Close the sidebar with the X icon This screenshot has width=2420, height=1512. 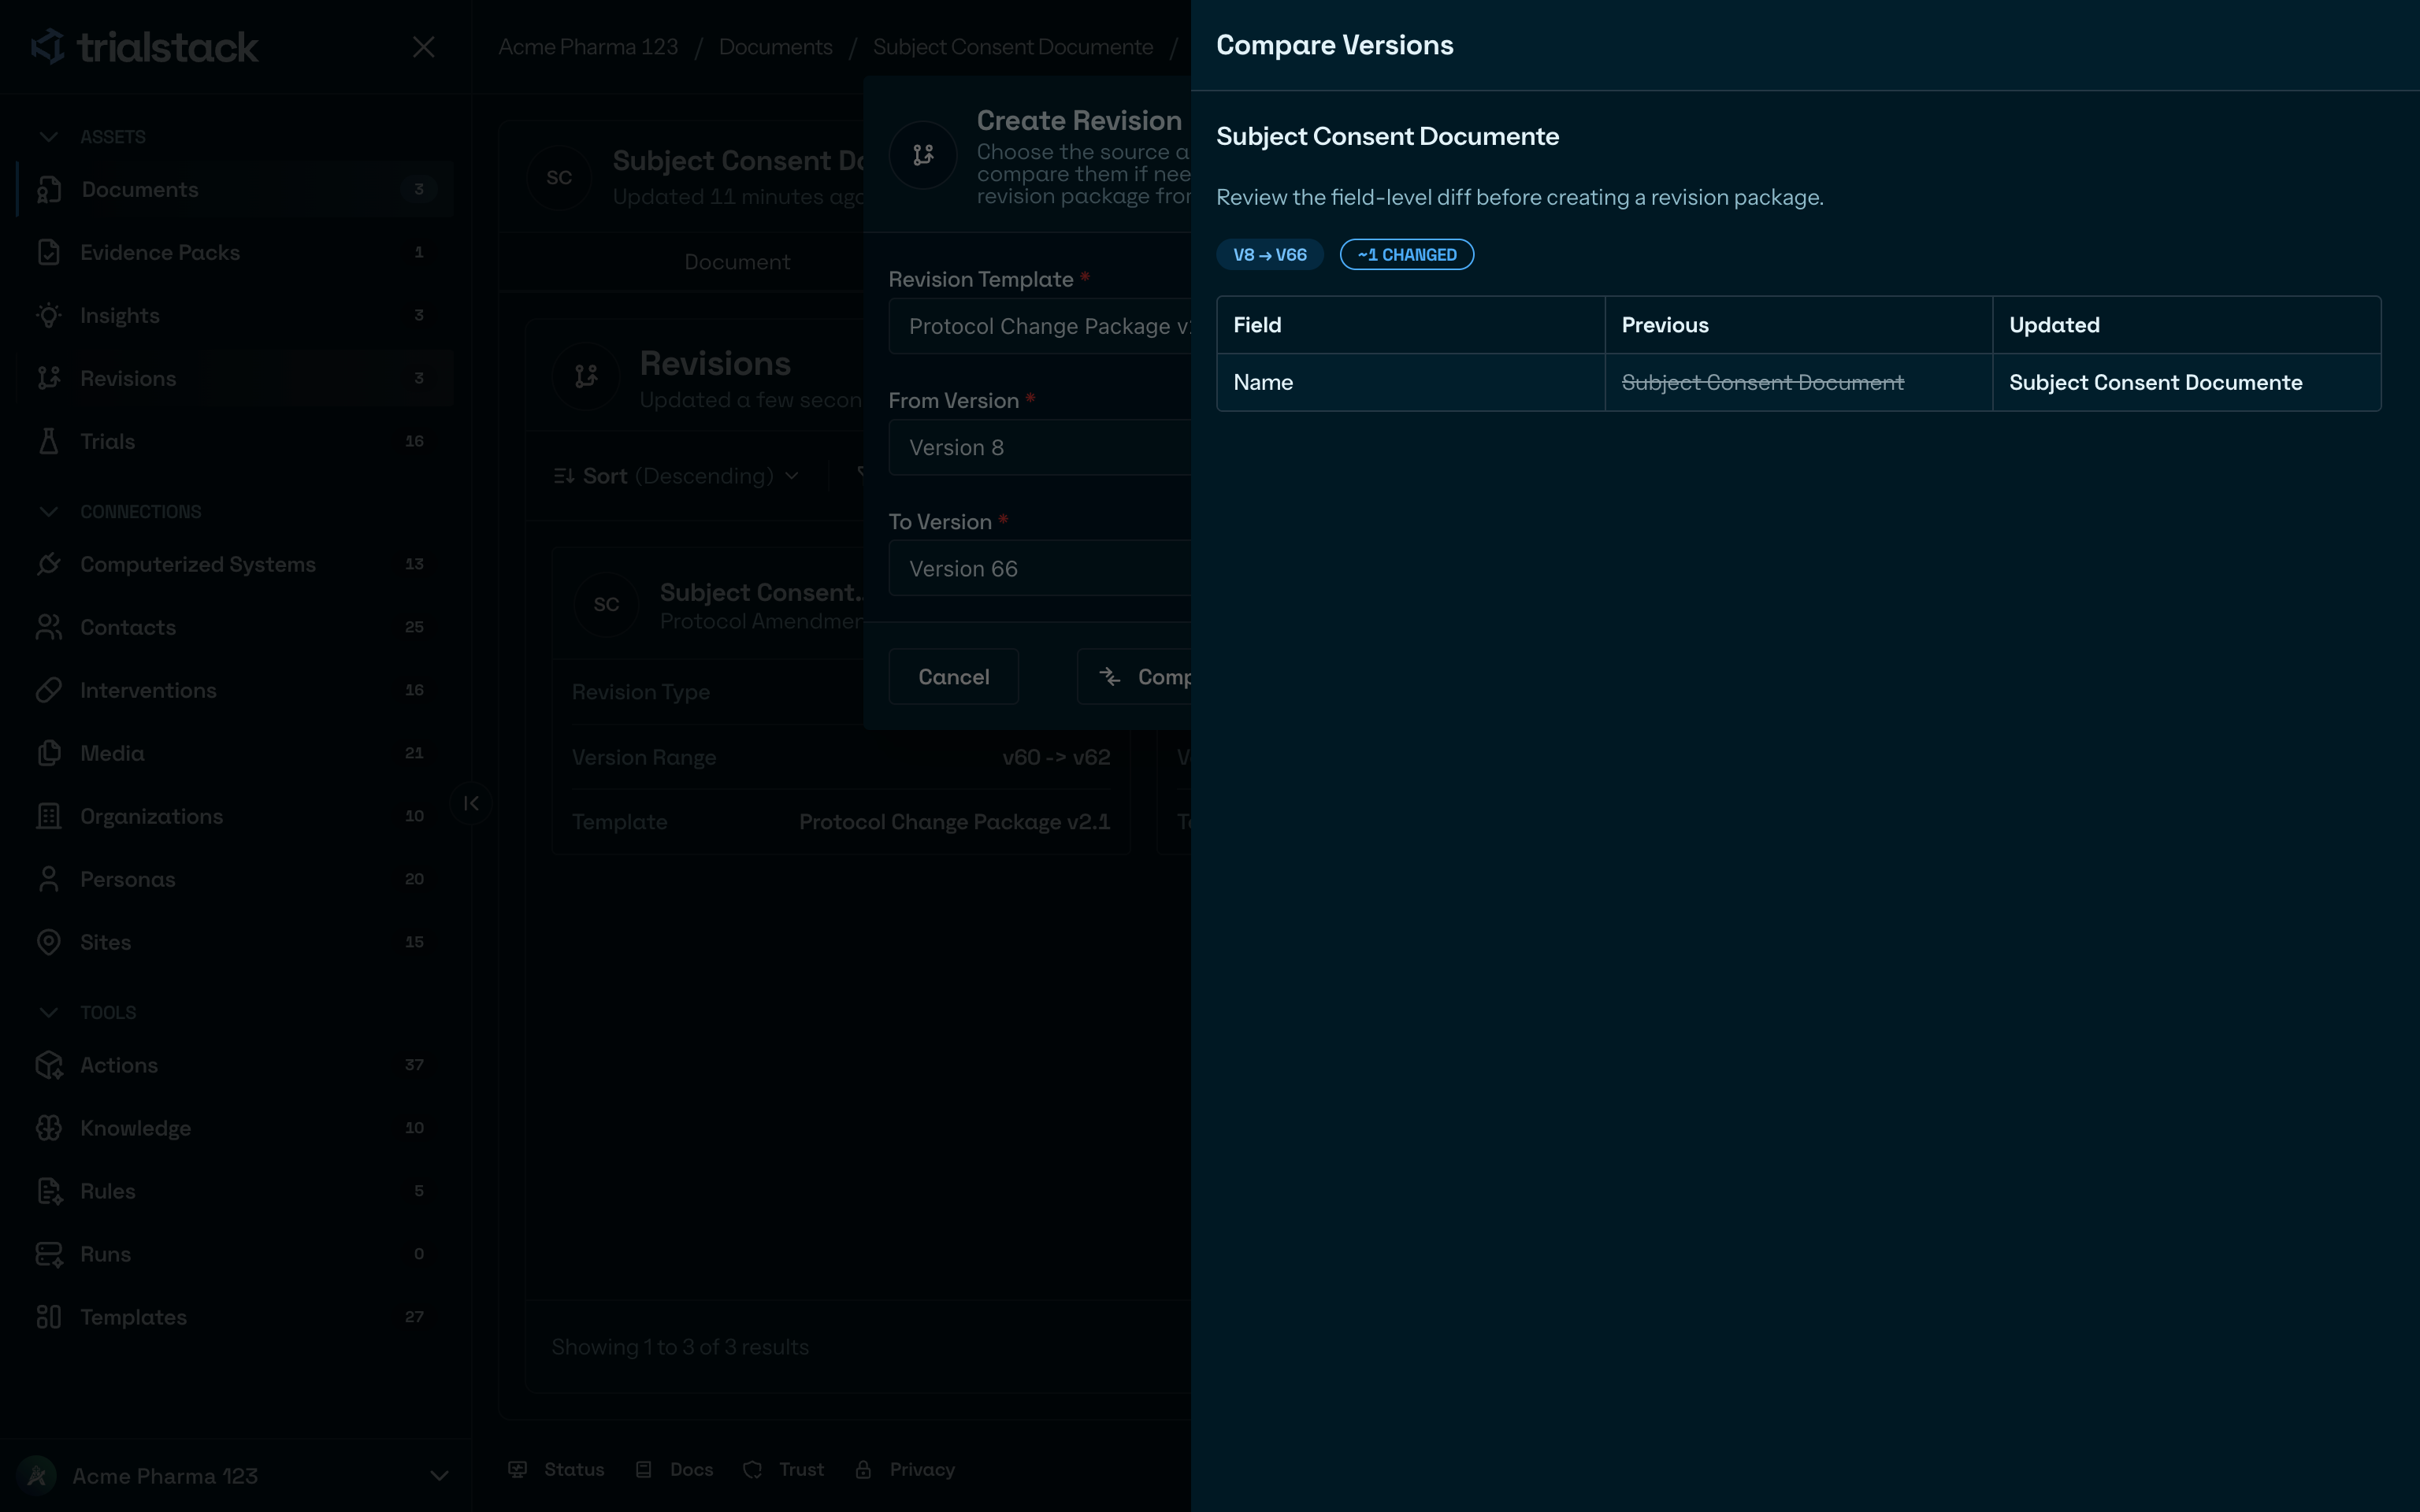pos(423,47)
